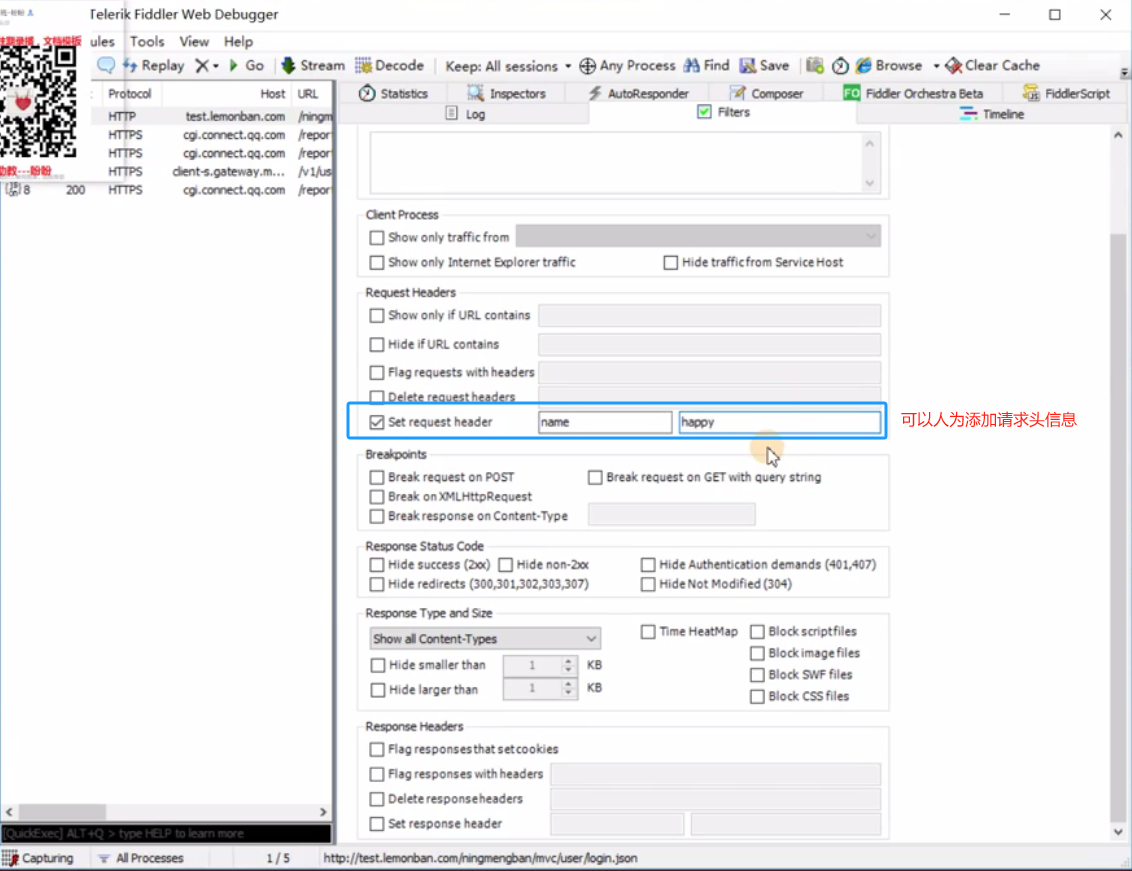The width and height of the screenshot is (1132, 871).
Task: Click the Statistics clock tab icon
Action: pyautogui.click(x=367, y=93)
